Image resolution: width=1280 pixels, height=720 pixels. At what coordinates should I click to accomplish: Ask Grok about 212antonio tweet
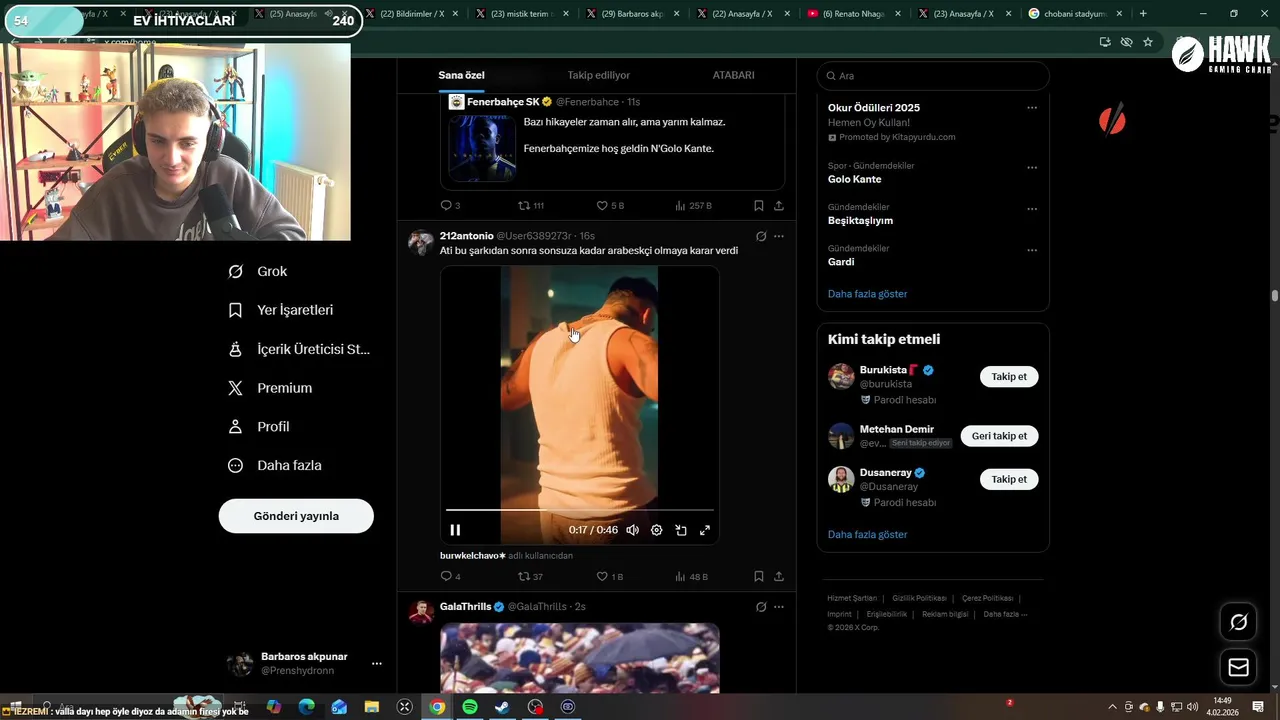tap(761, 236)
